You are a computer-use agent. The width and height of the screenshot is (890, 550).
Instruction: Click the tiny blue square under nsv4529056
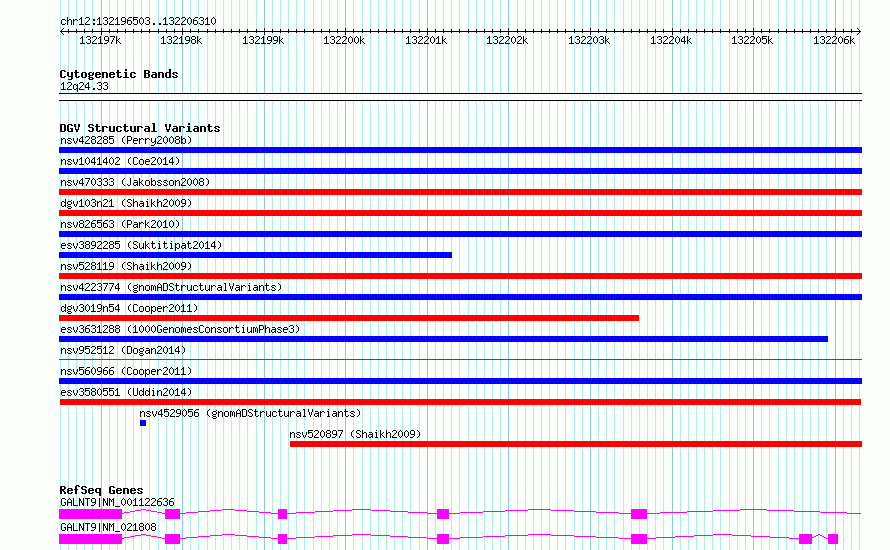point(143,423)
